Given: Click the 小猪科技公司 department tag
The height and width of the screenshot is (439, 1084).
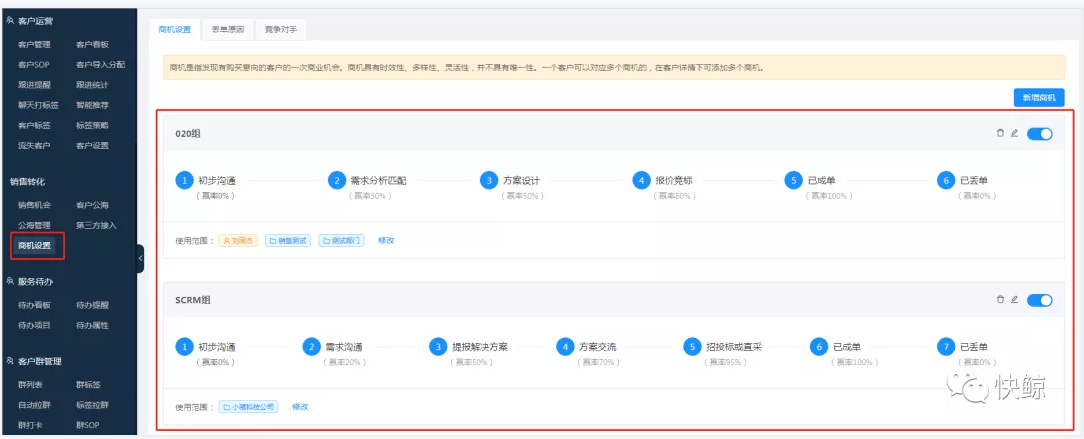Looking at the screenshot, I should pyautogui.click(x=249, y=407).
